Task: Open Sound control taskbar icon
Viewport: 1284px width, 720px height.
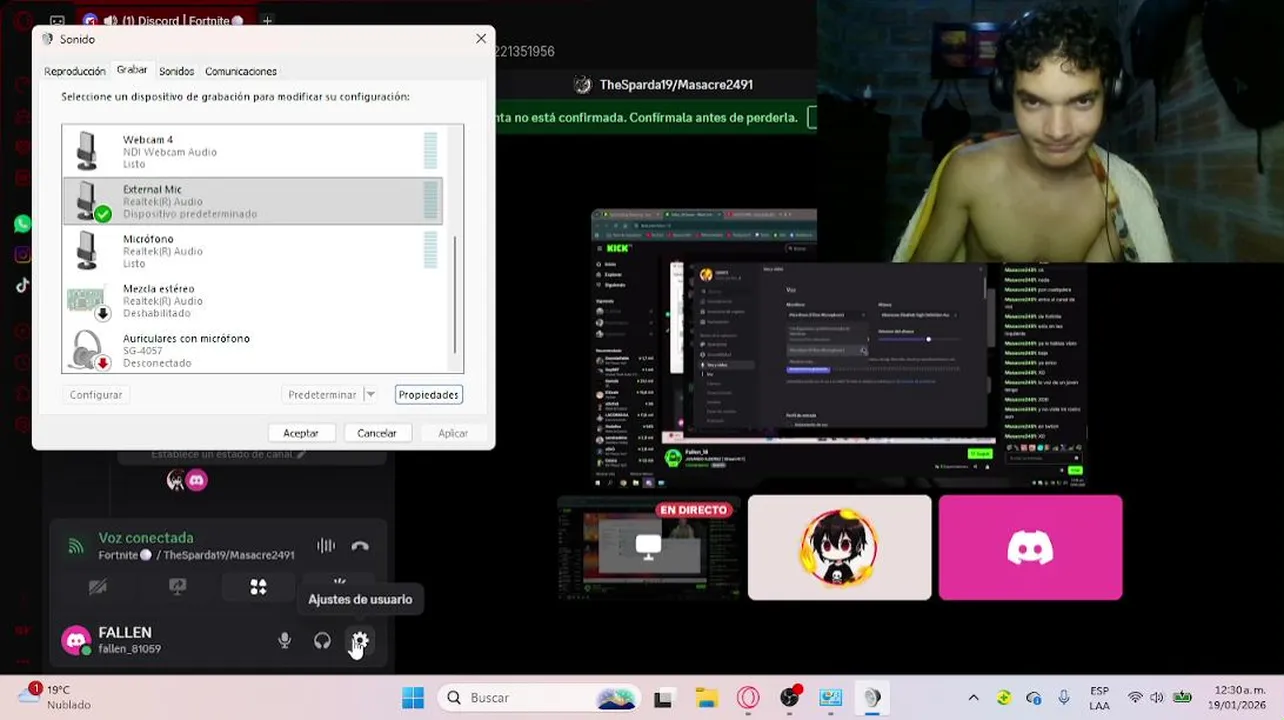Action: pos(872,697)
